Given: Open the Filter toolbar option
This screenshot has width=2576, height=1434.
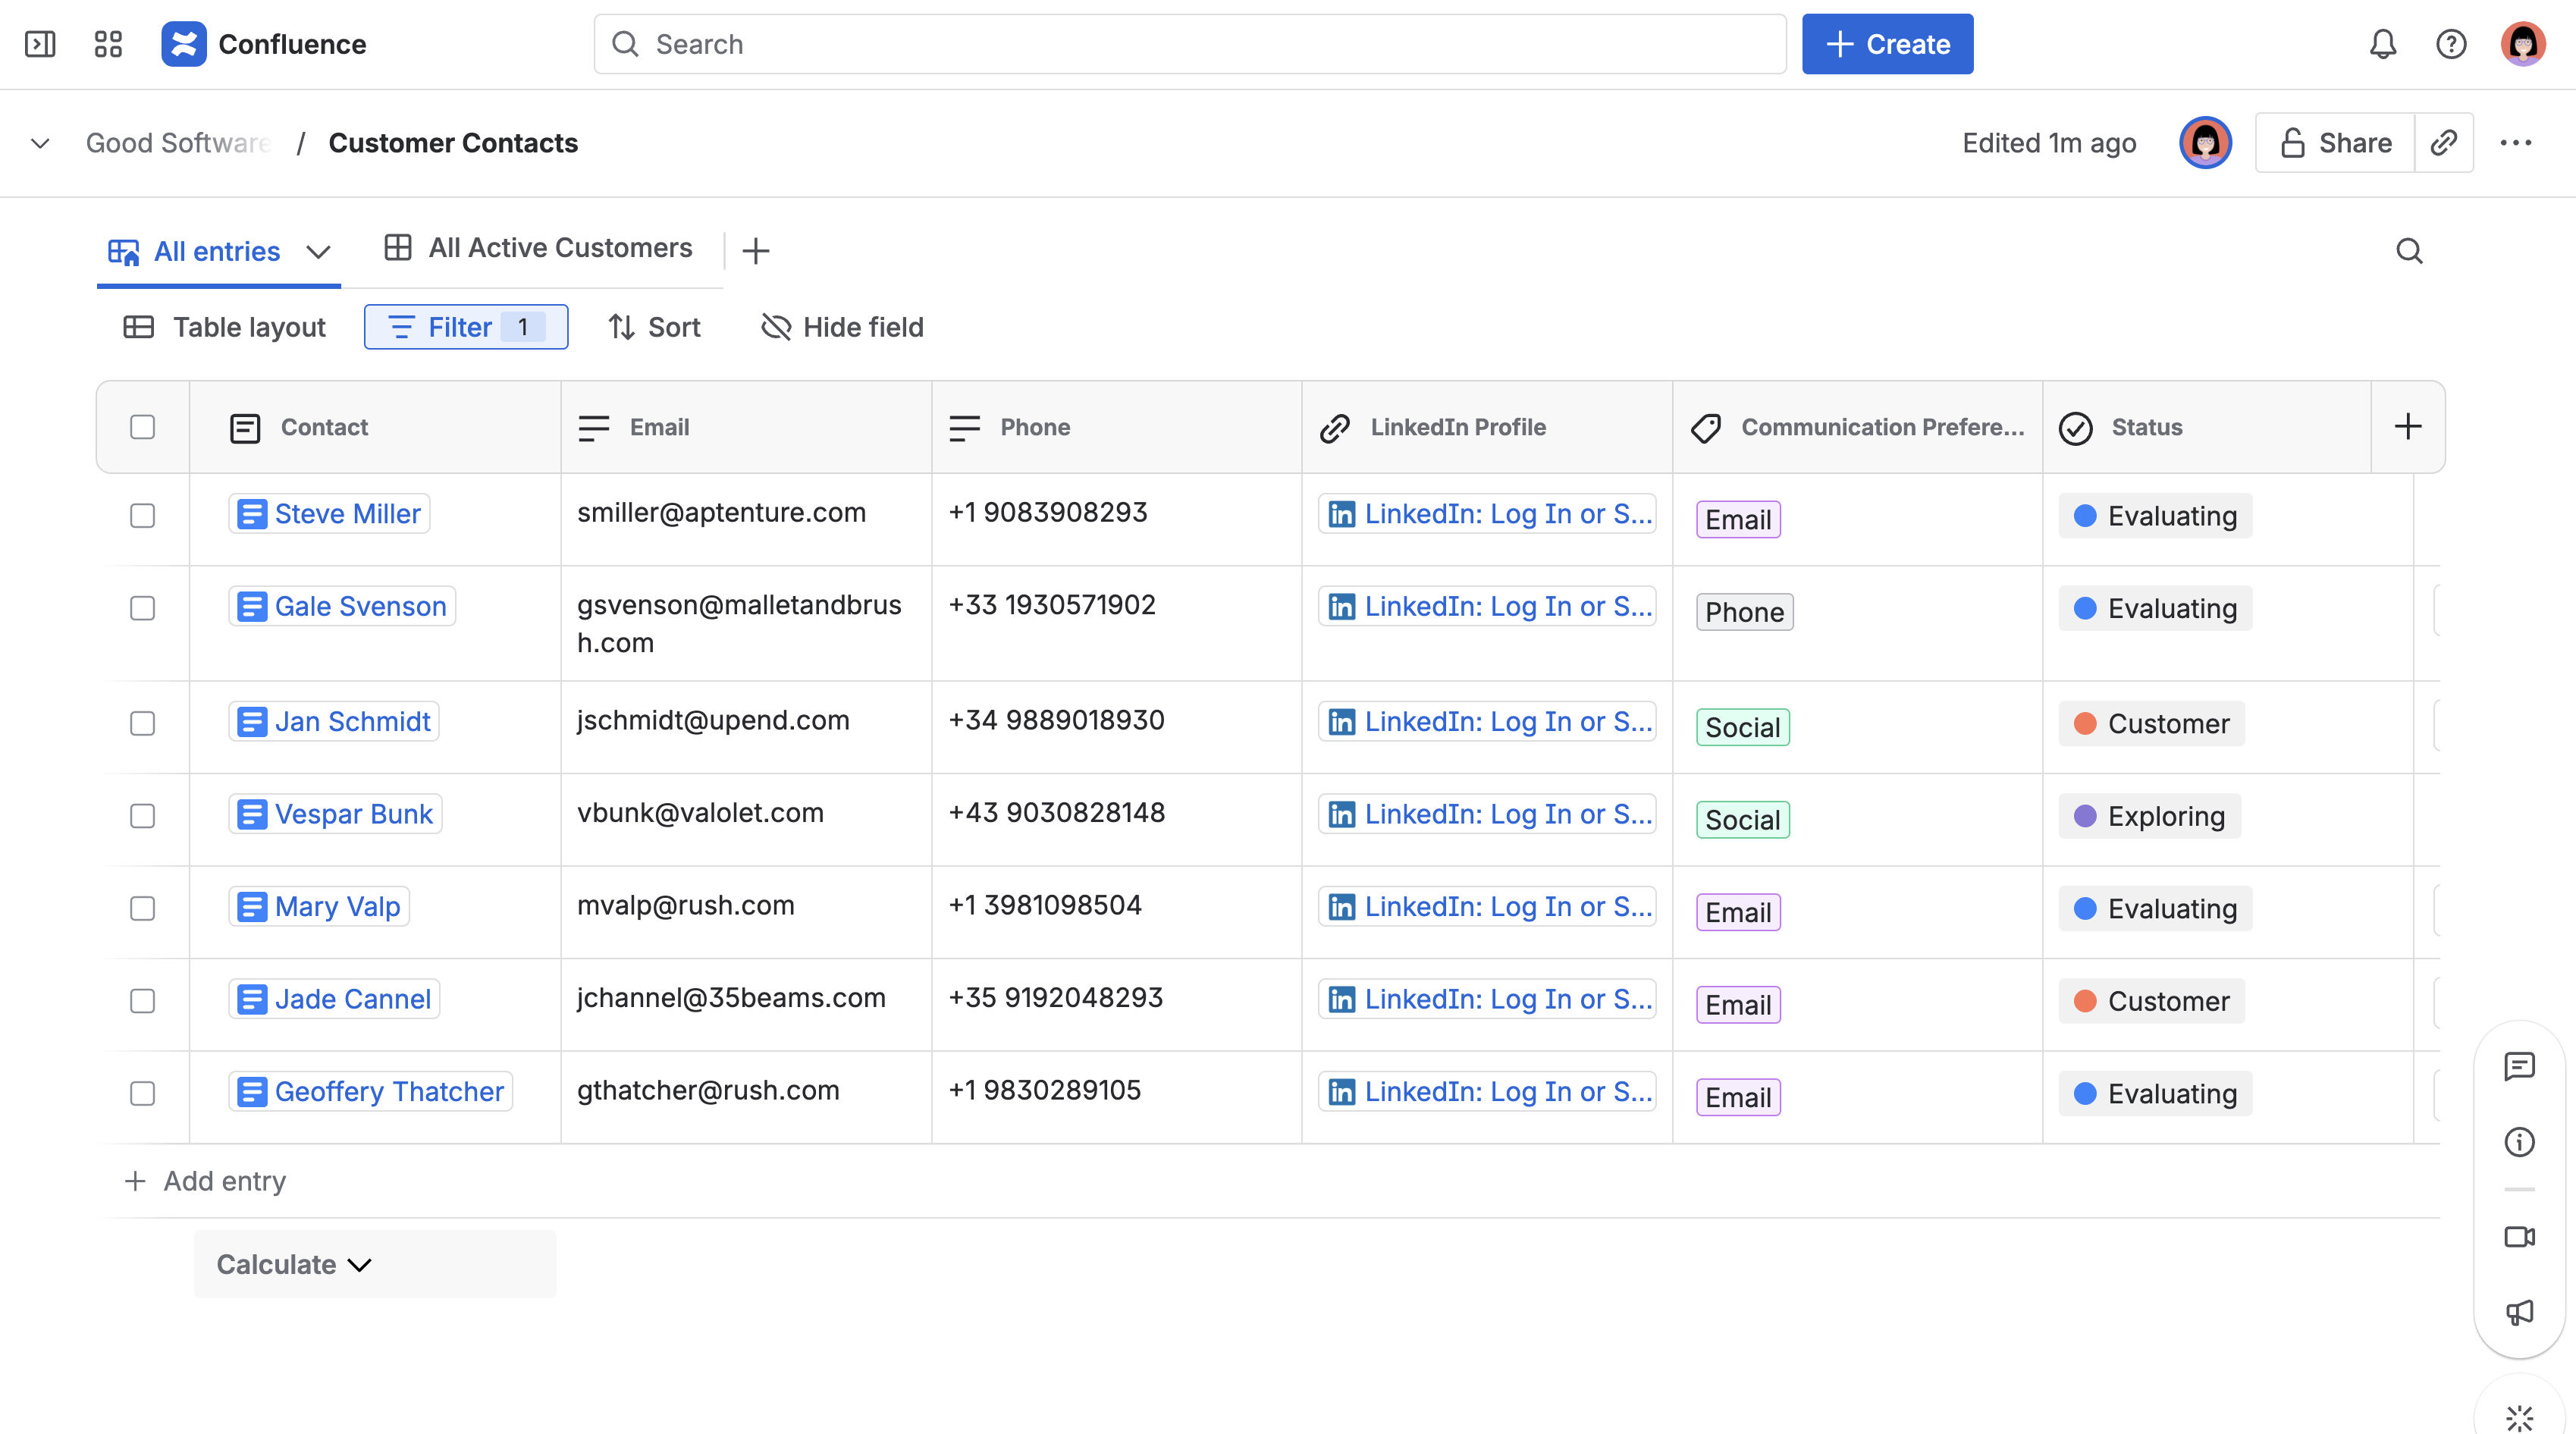Looking at the screenshot, I should [466, 327].
